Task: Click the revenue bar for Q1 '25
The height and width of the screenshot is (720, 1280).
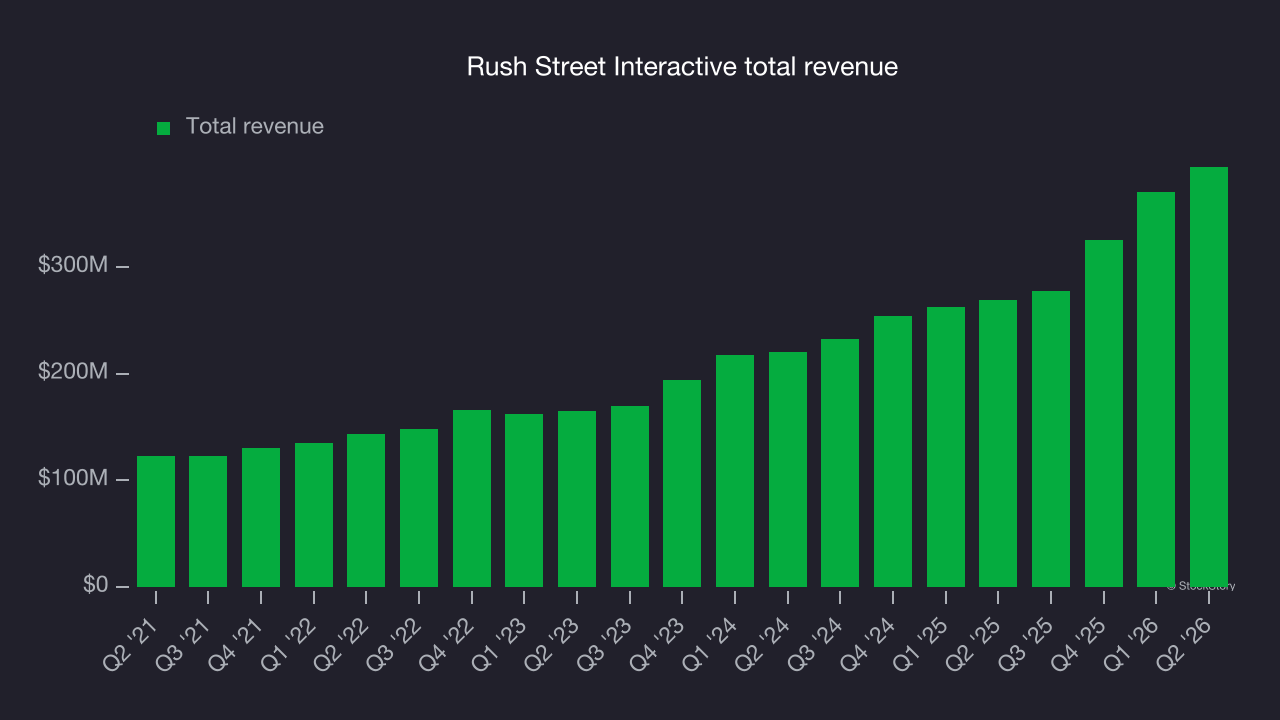Action: pos(946,447)
